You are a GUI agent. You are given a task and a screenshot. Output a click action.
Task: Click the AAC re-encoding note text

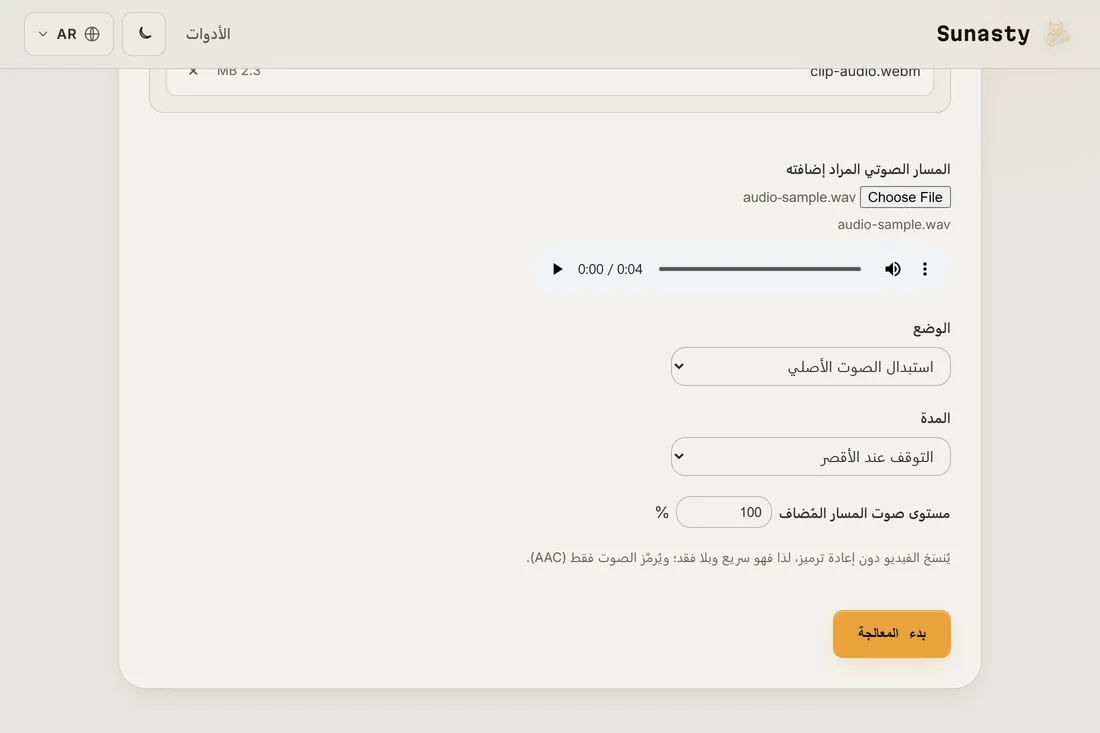(738, 558)
